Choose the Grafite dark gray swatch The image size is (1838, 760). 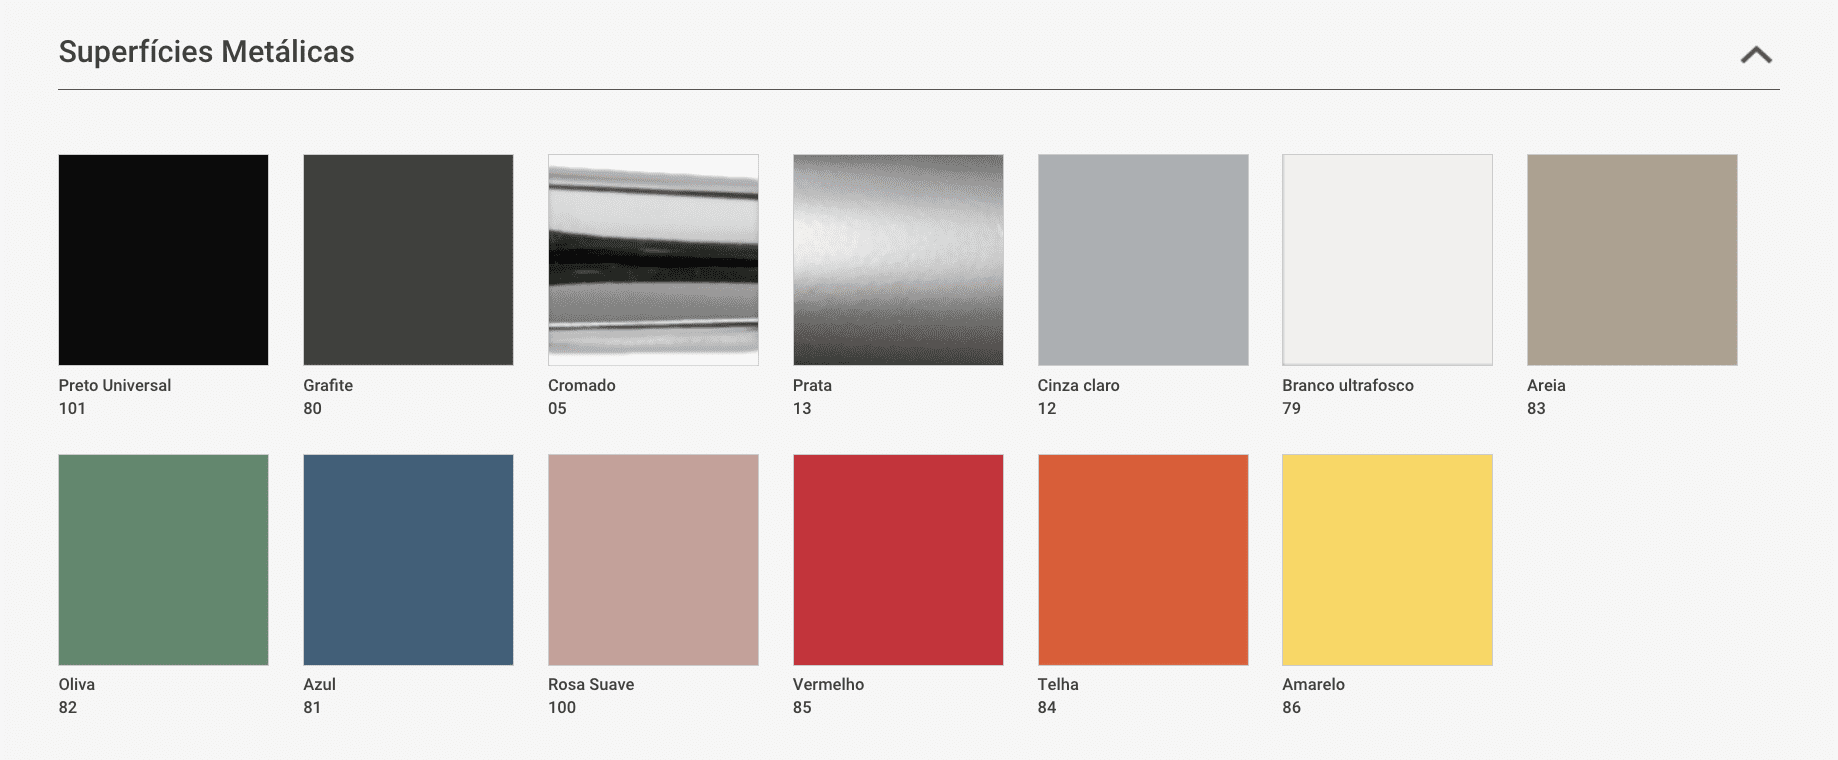pyautogui.click(x=408, y=260)
